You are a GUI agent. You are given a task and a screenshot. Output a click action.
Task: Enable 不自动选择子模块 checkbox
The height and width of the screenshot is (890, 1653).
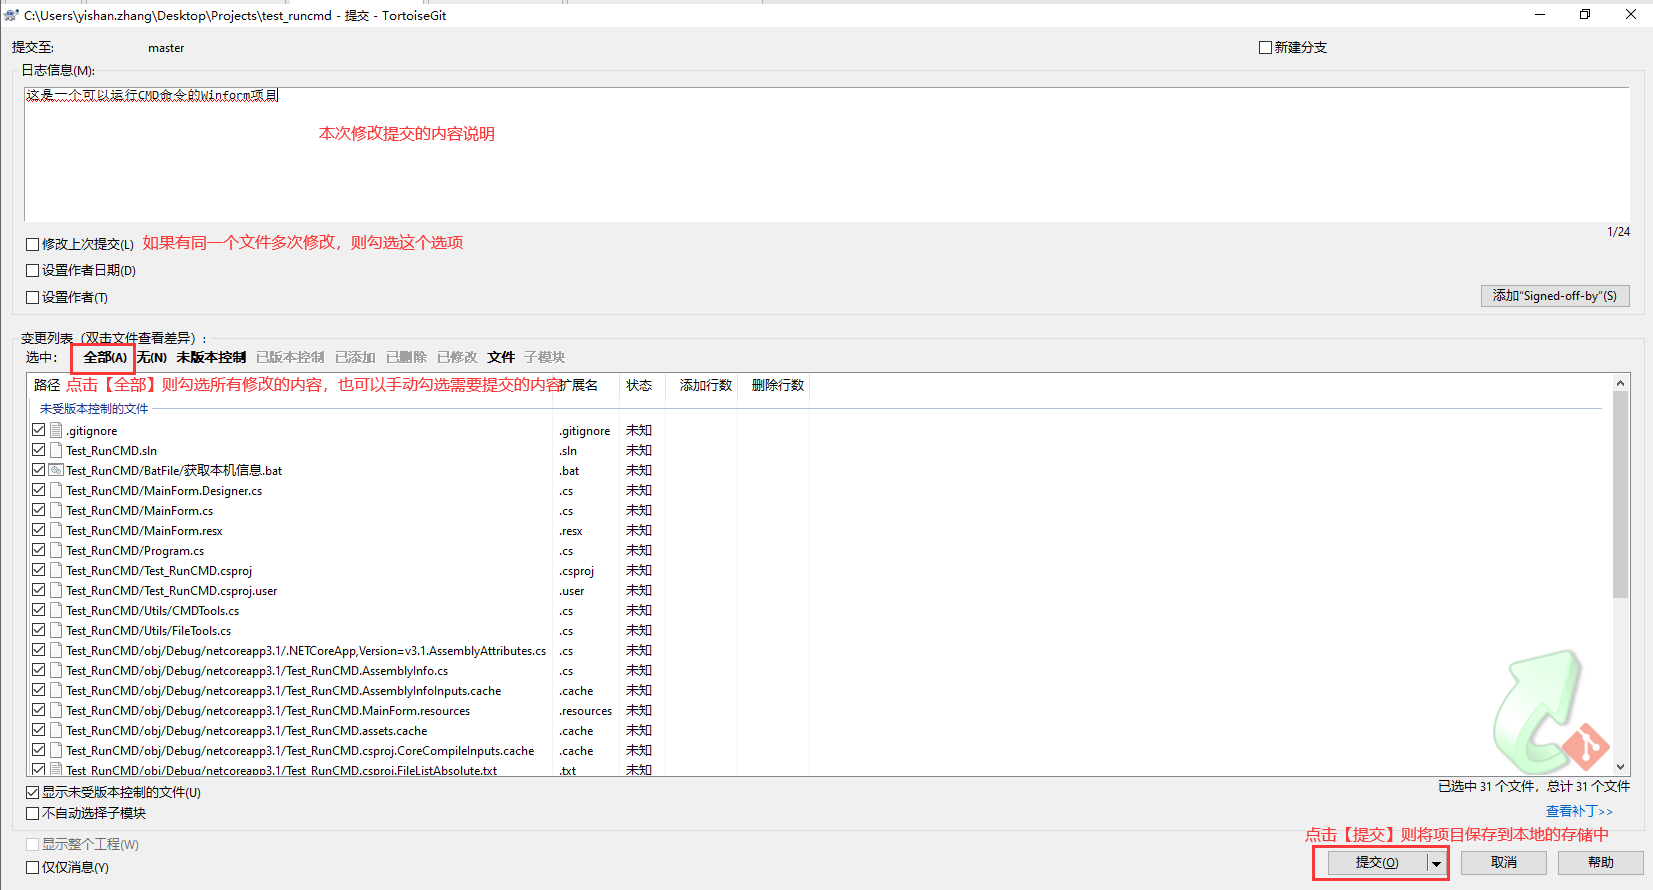point(32,813)
